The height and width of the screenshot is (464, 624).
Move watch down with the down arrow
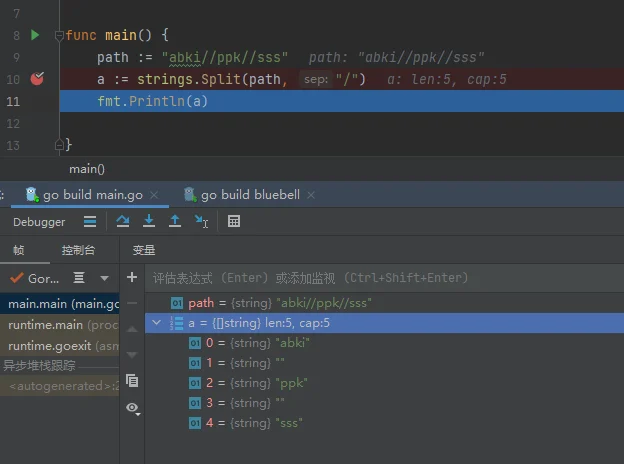(132, 354)
